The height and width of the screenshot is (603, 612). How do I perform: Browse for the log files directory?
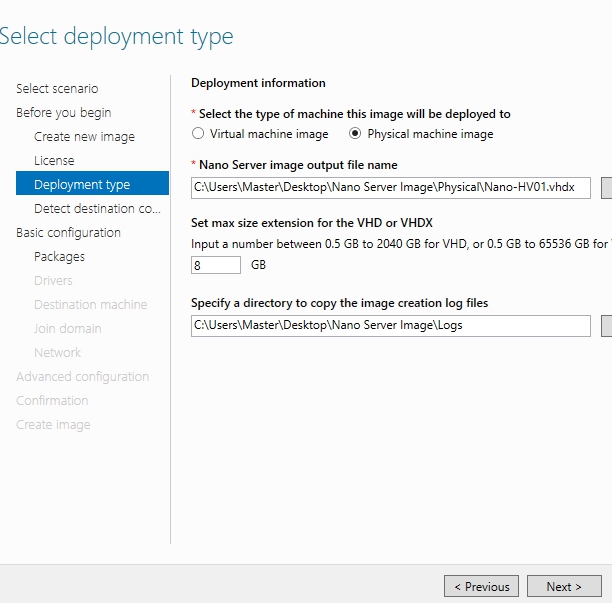tap(606, 325)
